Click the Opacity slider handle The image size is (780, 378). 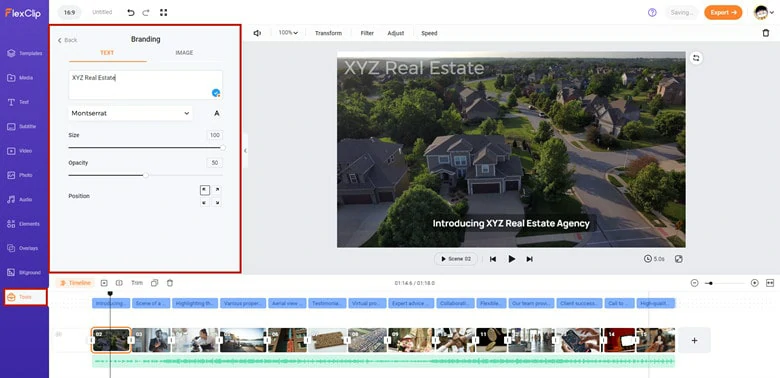(x=146, y=175)
